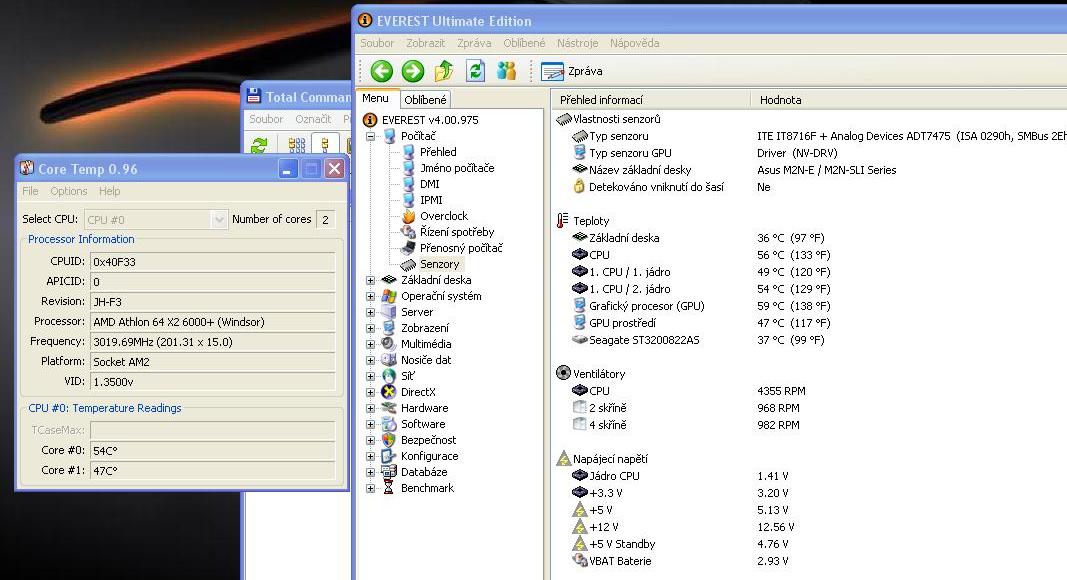The height and width of the screenshot is (580, 1067).
Task: Select Overclock in the tree
Action: point(443,216)
